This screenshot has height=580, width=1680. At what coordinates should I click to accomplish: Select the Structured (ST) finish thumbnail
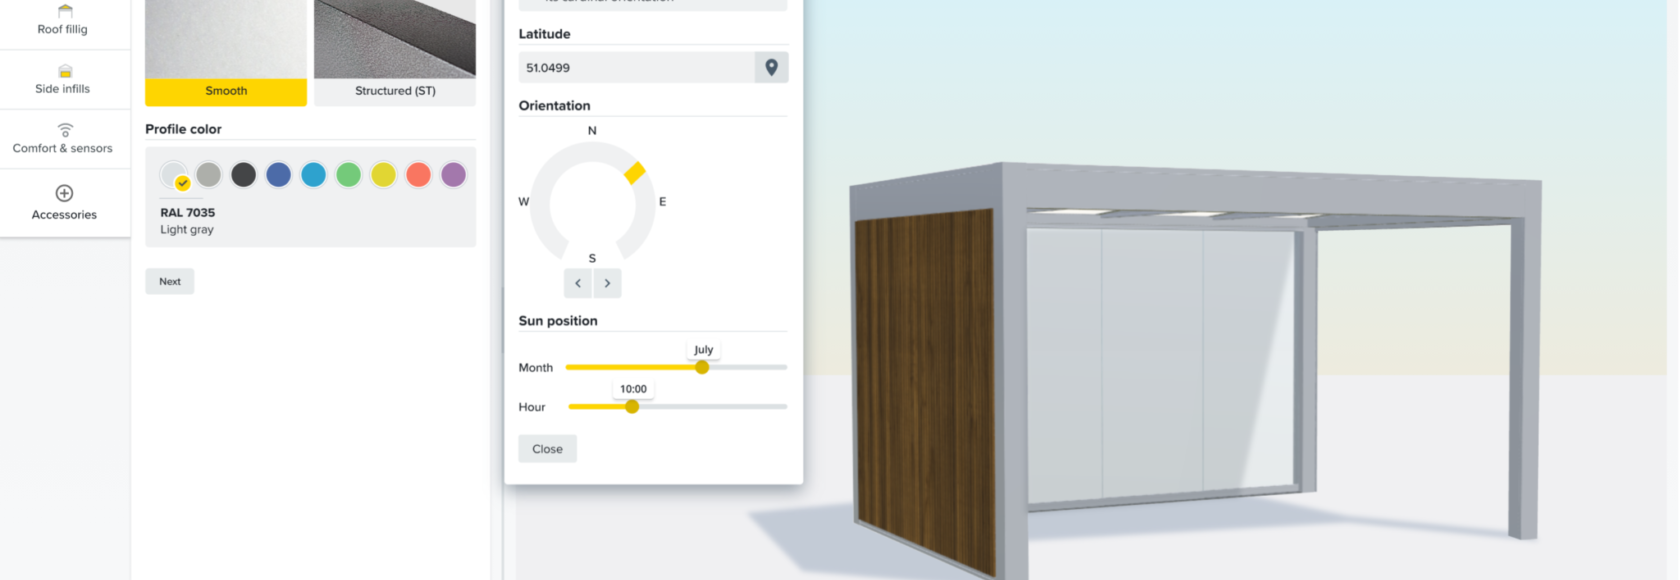click(395, 52)
